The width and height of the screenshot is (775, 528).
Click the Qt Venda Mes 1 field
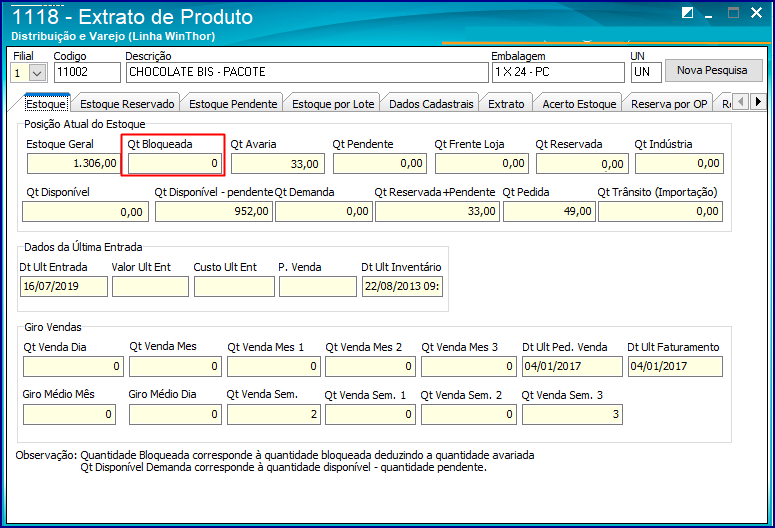click(x=274, y=367)
